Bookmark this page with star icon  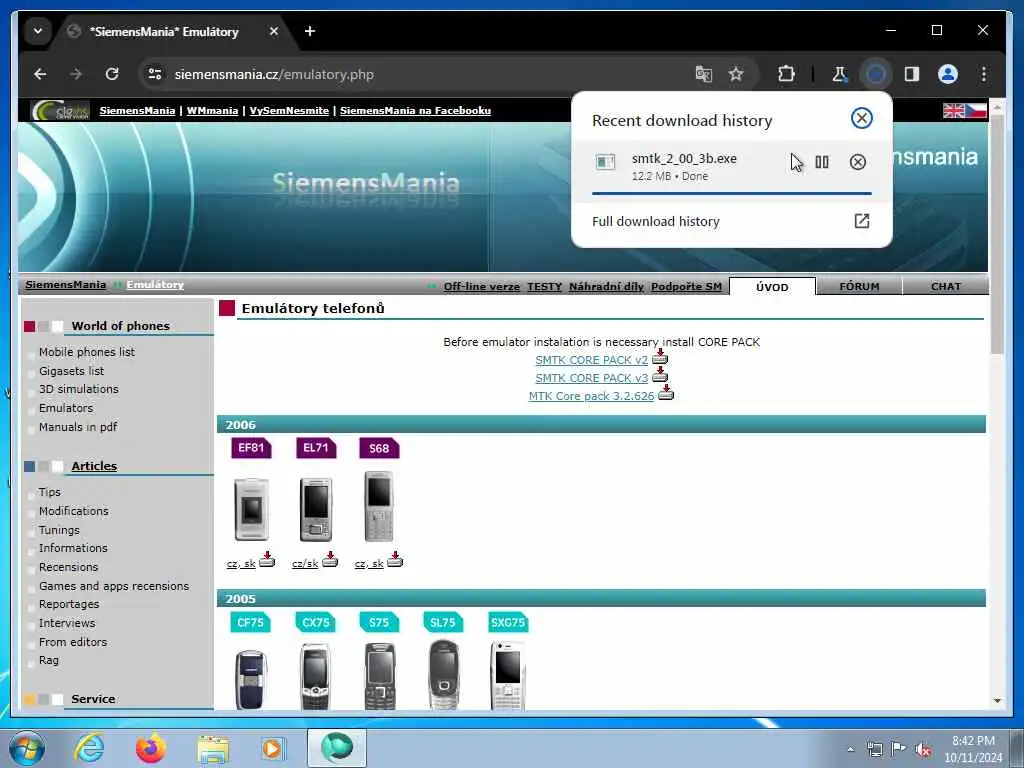click(x=736, y=74)
